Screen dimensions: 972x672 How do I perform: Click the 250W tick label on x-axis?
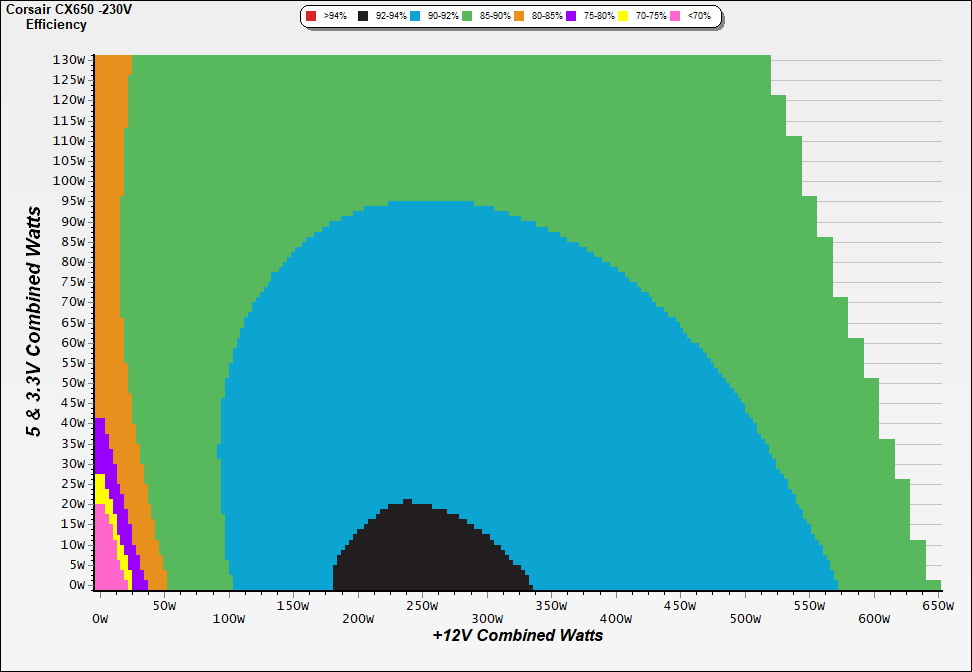point(420,605)
